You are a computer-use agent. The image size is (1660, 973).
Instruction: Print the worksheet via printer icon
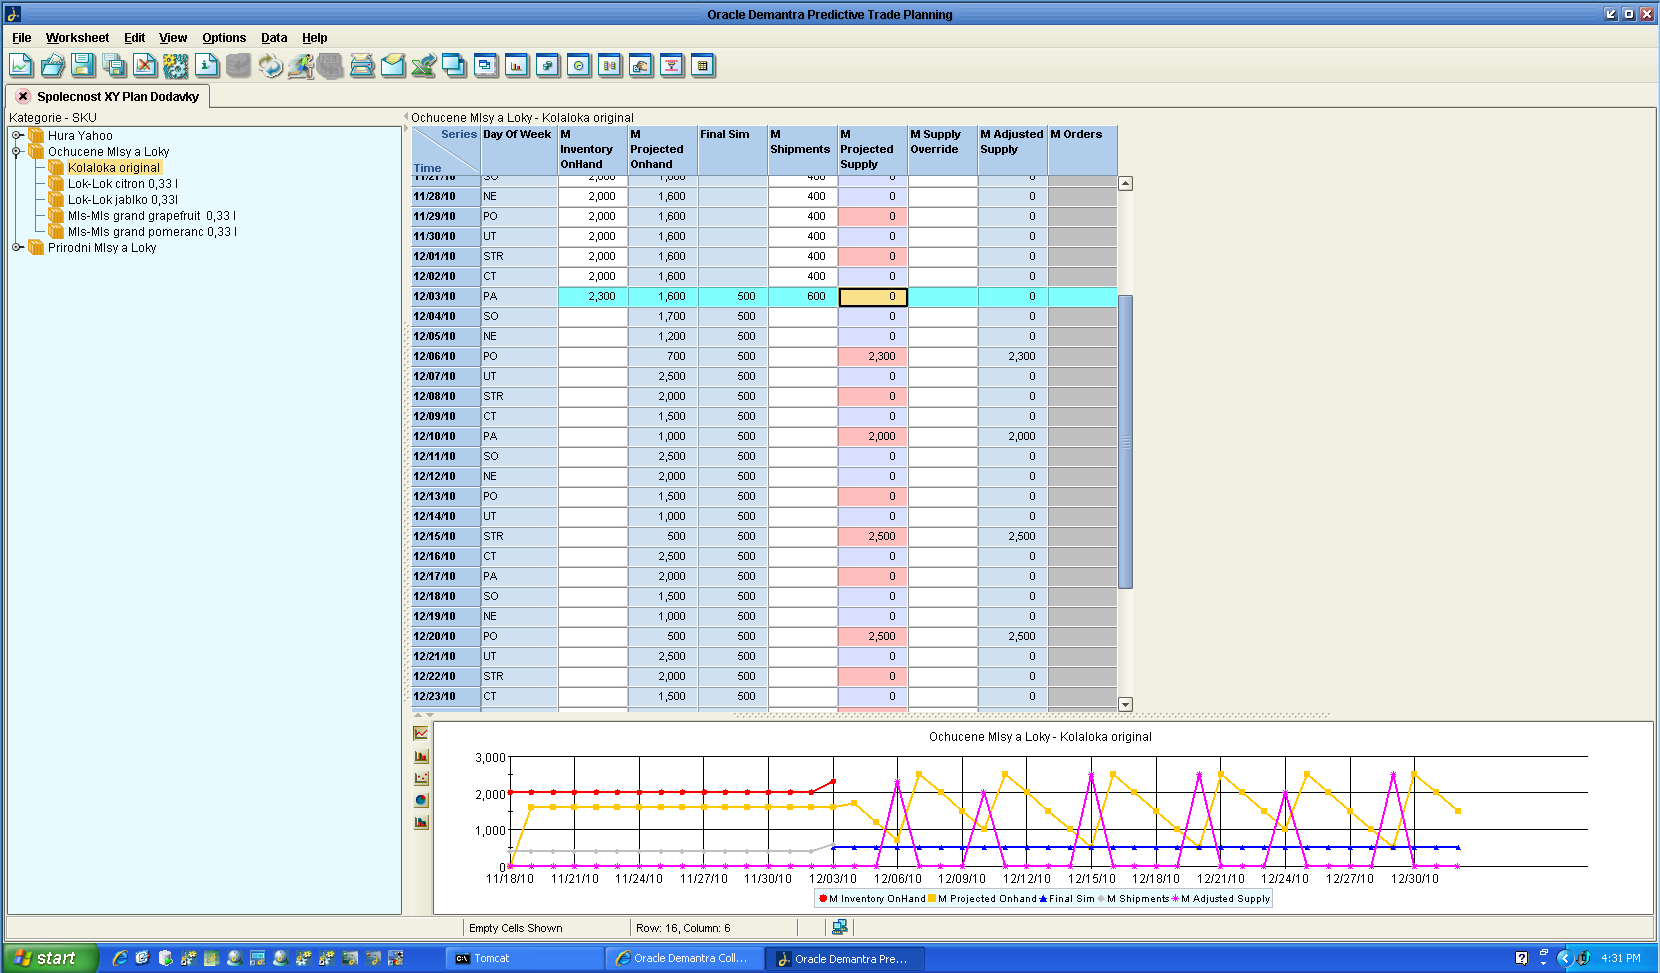tap(362, 66)
